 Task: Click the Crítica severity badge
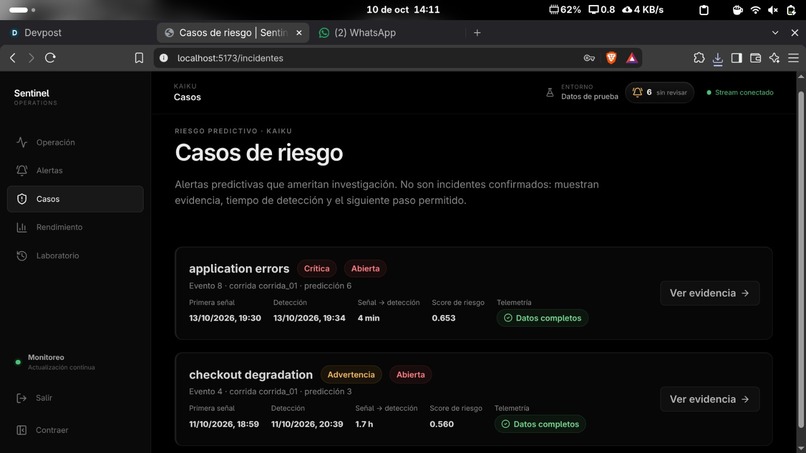[x=317, y=268]
